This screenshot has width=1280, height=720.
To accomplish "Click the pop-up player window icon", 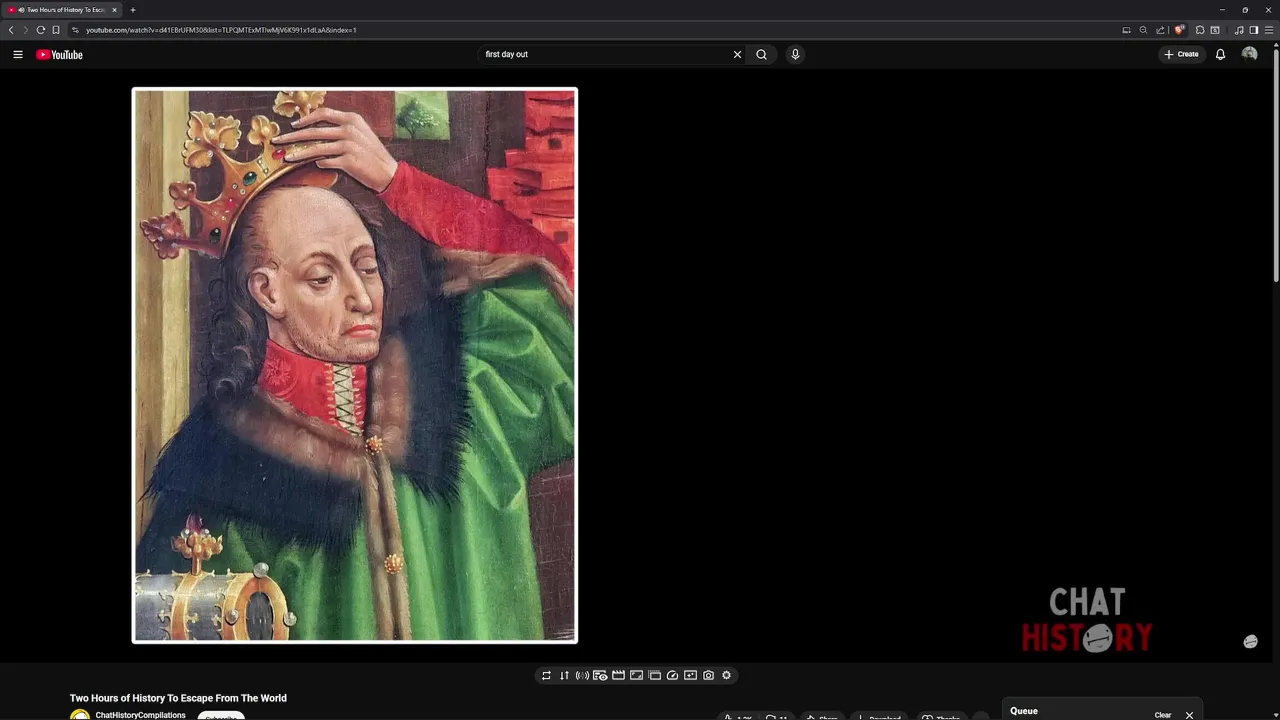I will pos(654,676).
